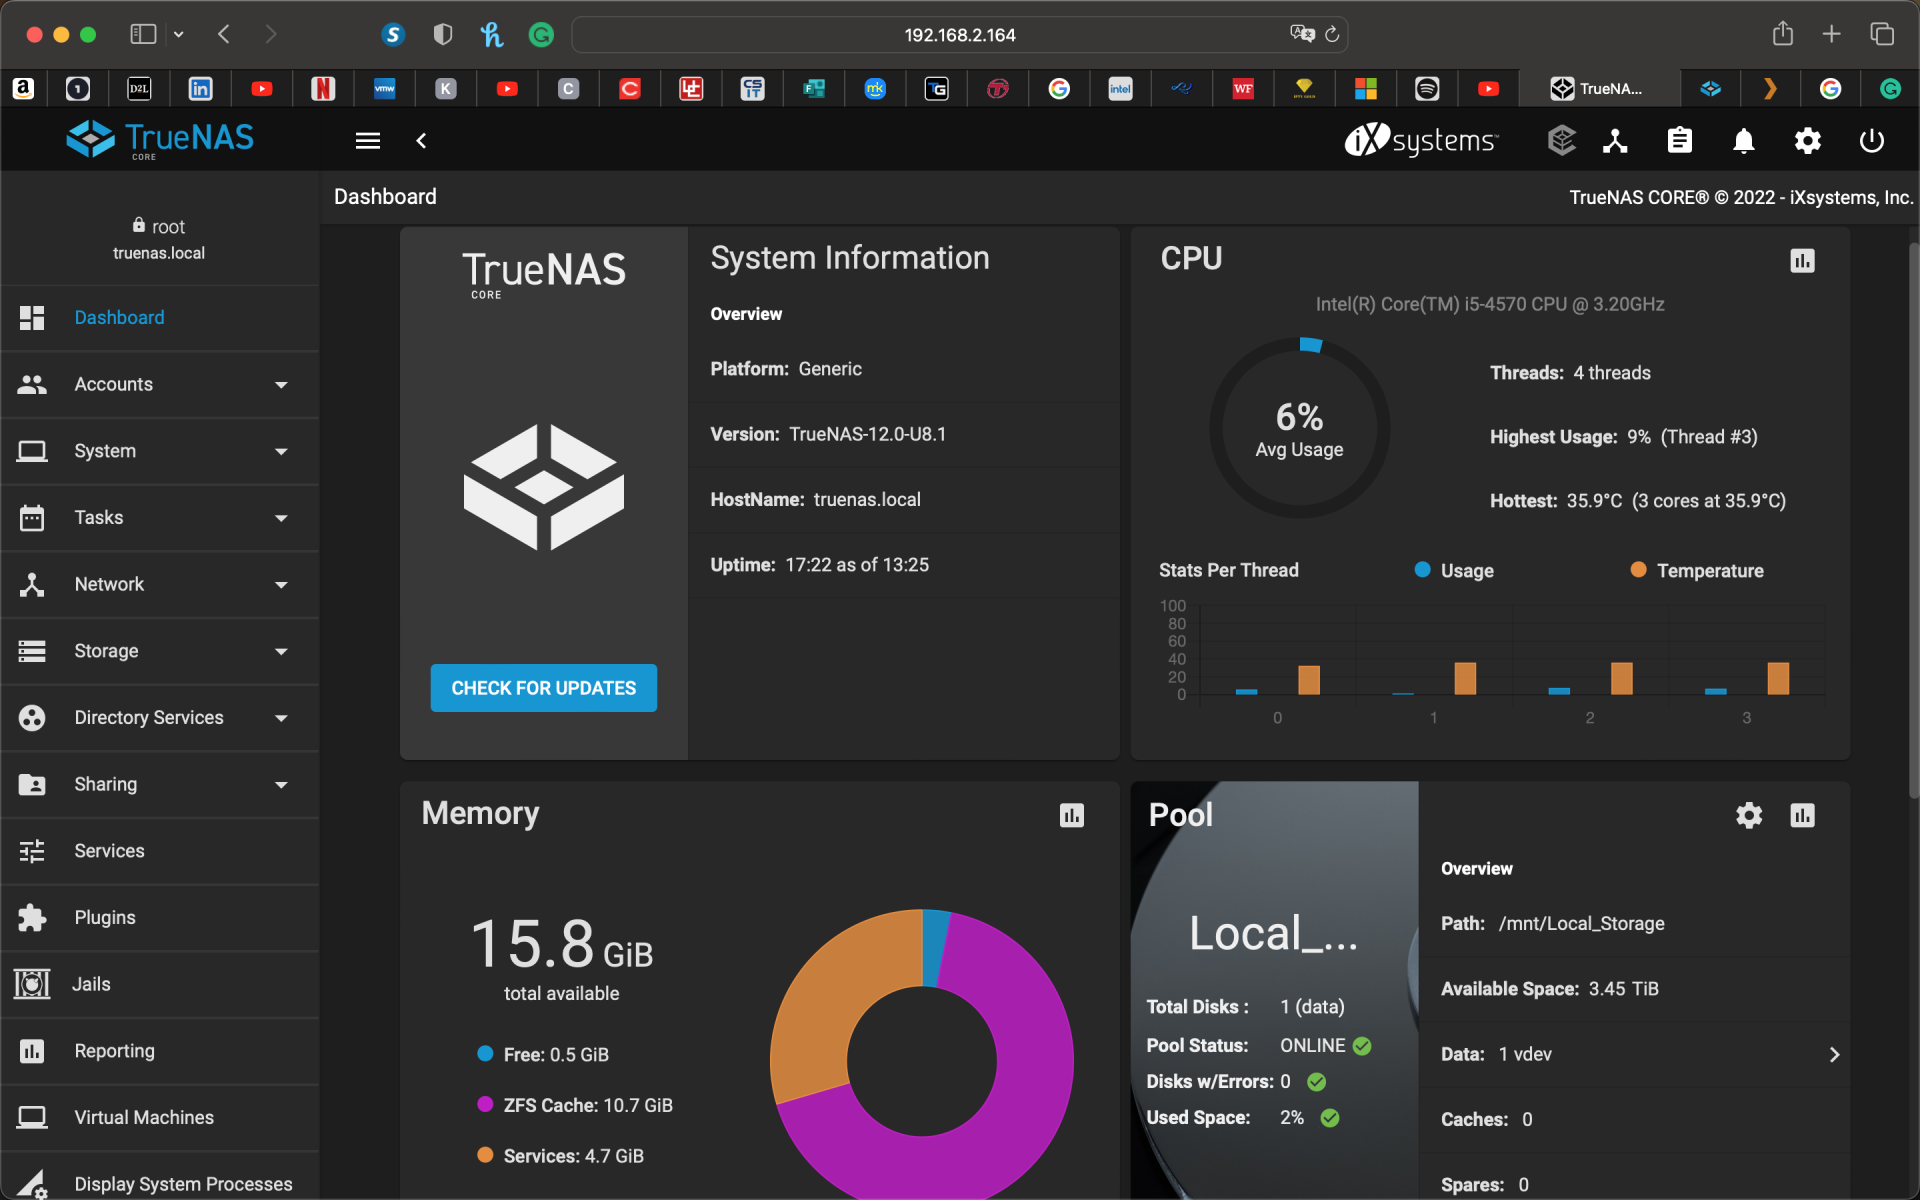Expand the Storage menu arrow
Viewport: 1920px width, 1200px height.
click(281, 652)
